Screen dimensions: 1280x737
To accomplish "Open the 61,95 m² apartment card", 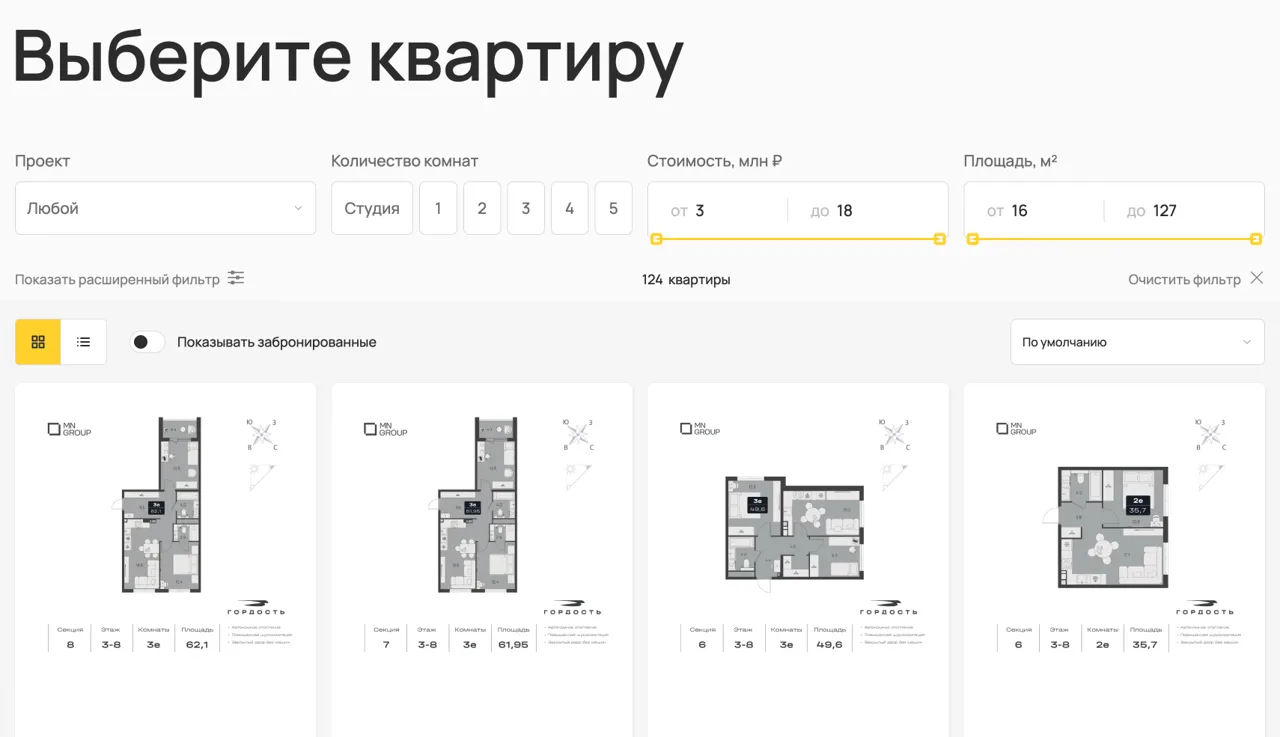I will [482, 560].
